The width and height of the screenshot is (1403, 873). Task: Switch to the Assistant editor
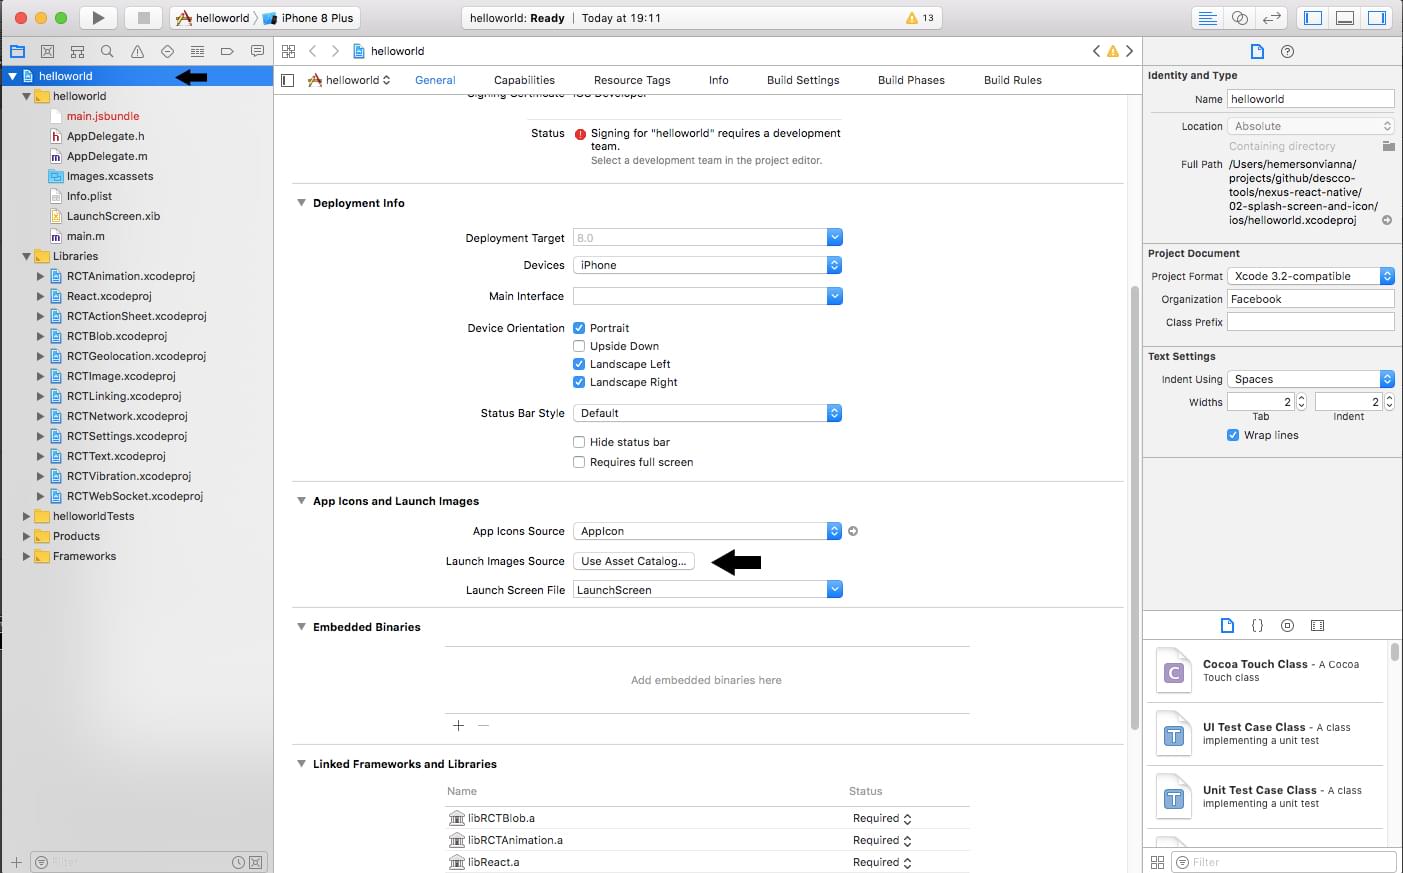click(x=1240, y=18)
